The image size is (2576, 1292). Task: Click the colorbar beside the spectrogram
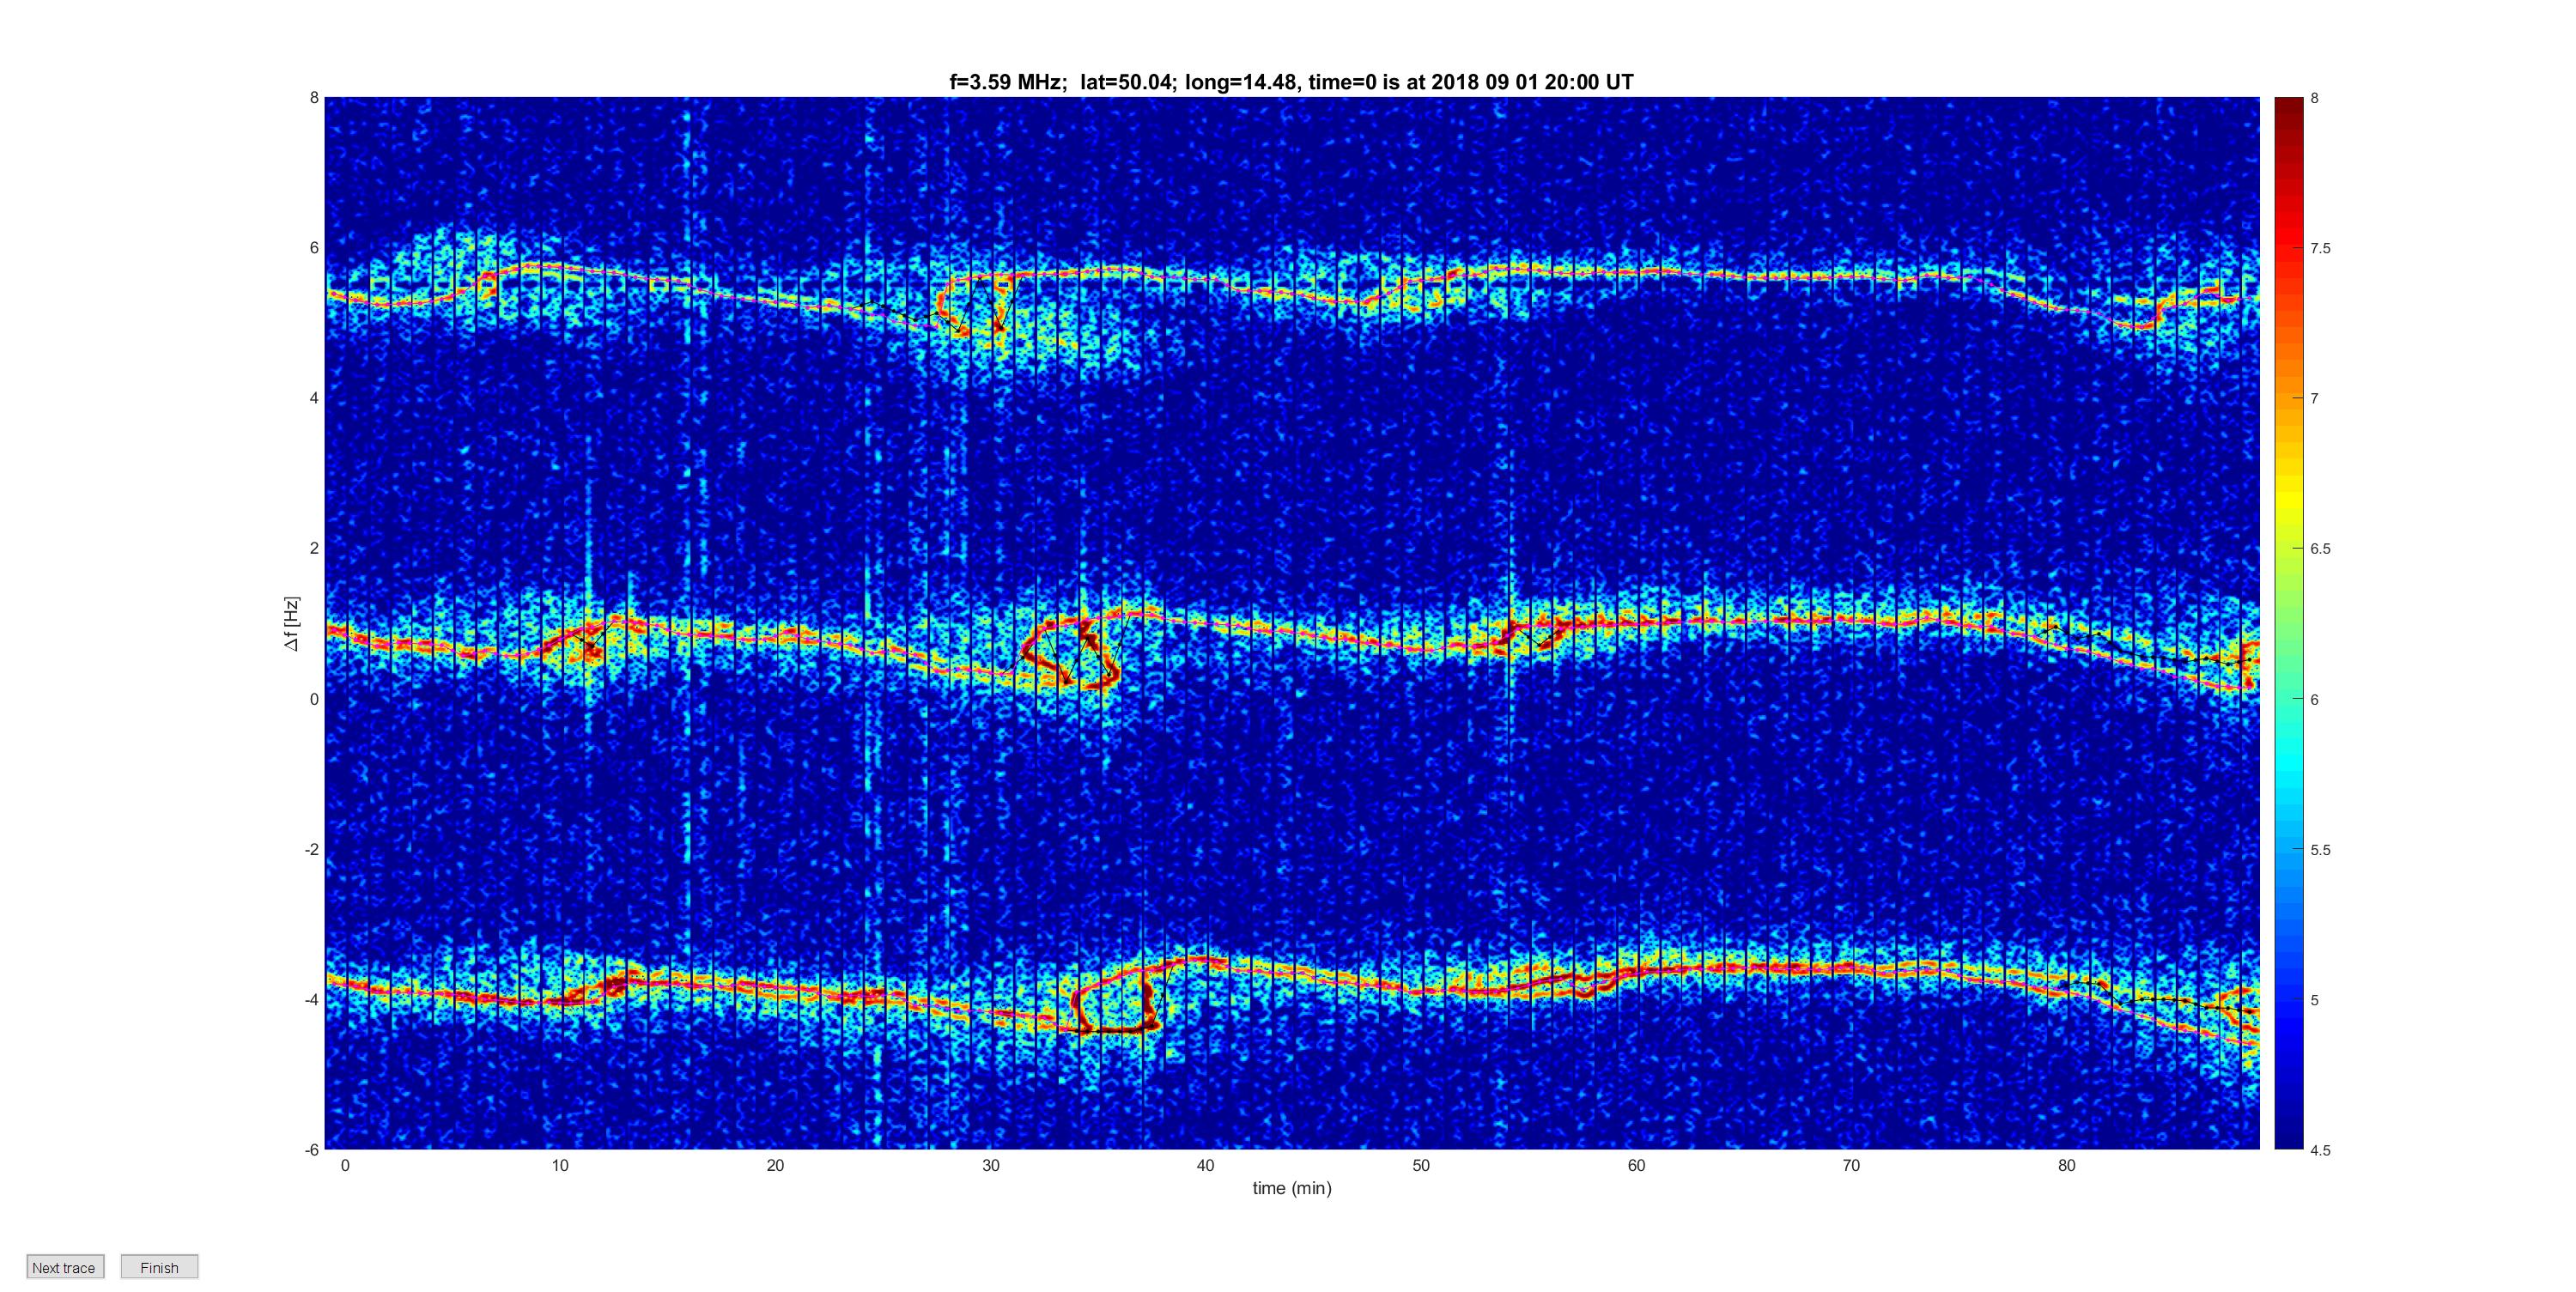click(x=2288, y=623)
